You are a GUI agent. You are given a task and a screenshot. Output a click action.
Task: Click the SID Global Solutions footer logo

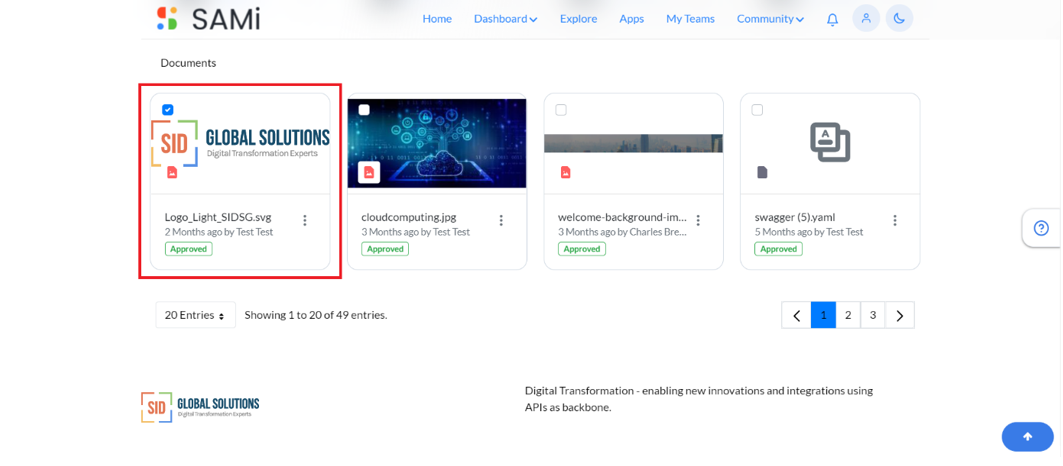200,406
